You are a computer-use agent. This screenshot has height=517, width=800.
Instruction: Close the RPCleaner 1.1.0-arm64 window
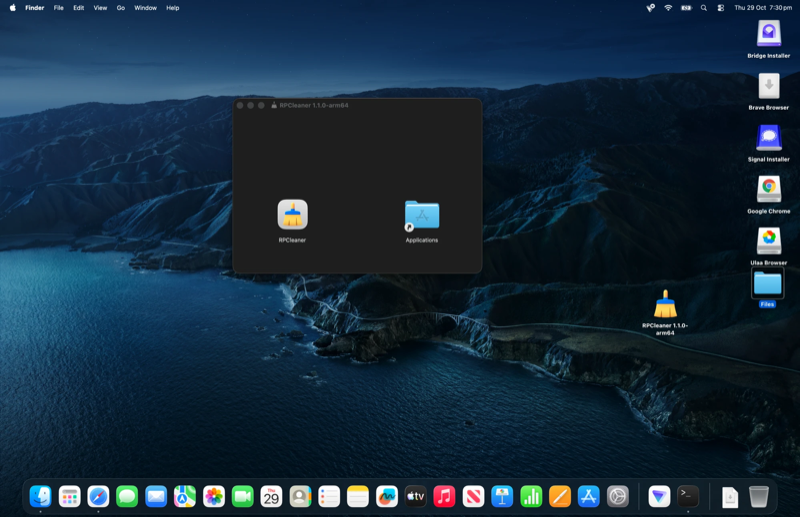[240, 105]
